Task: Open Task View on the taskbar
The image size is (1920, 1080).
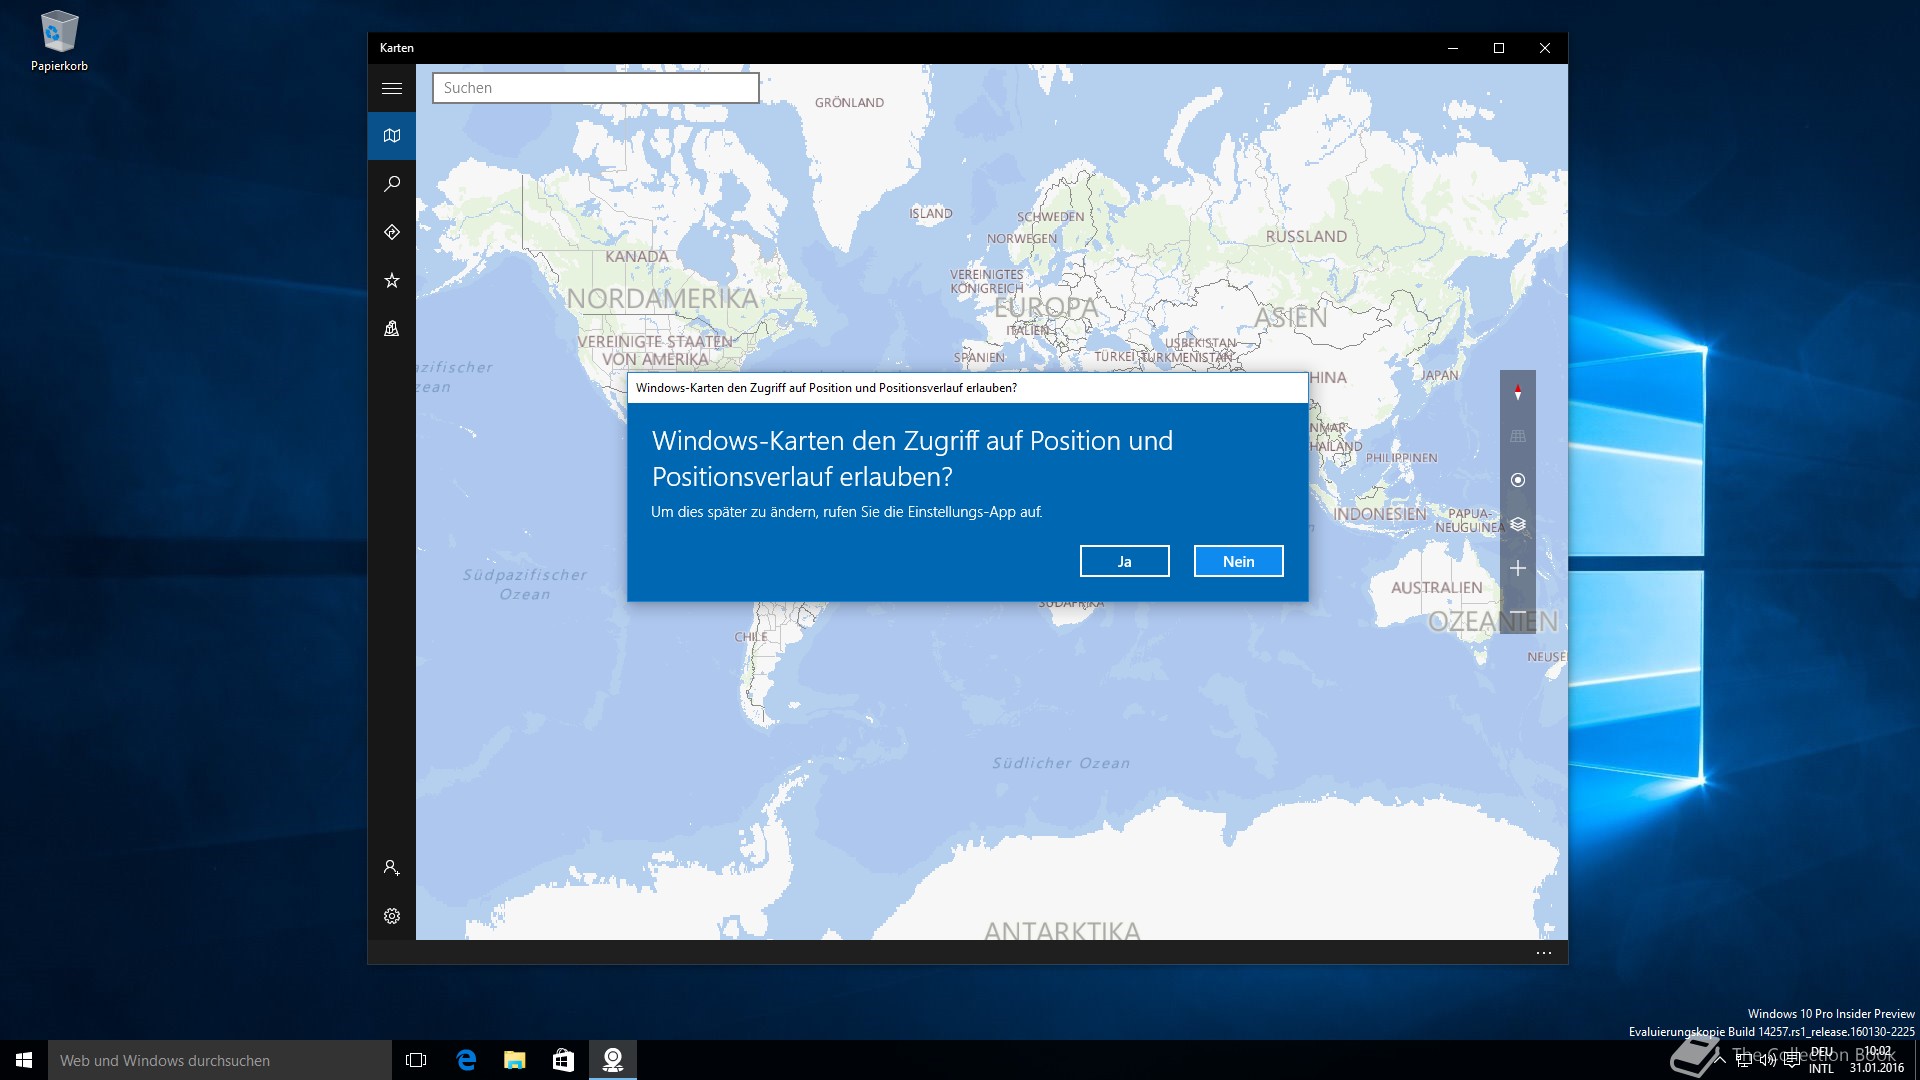Action: pos(416,1060)
